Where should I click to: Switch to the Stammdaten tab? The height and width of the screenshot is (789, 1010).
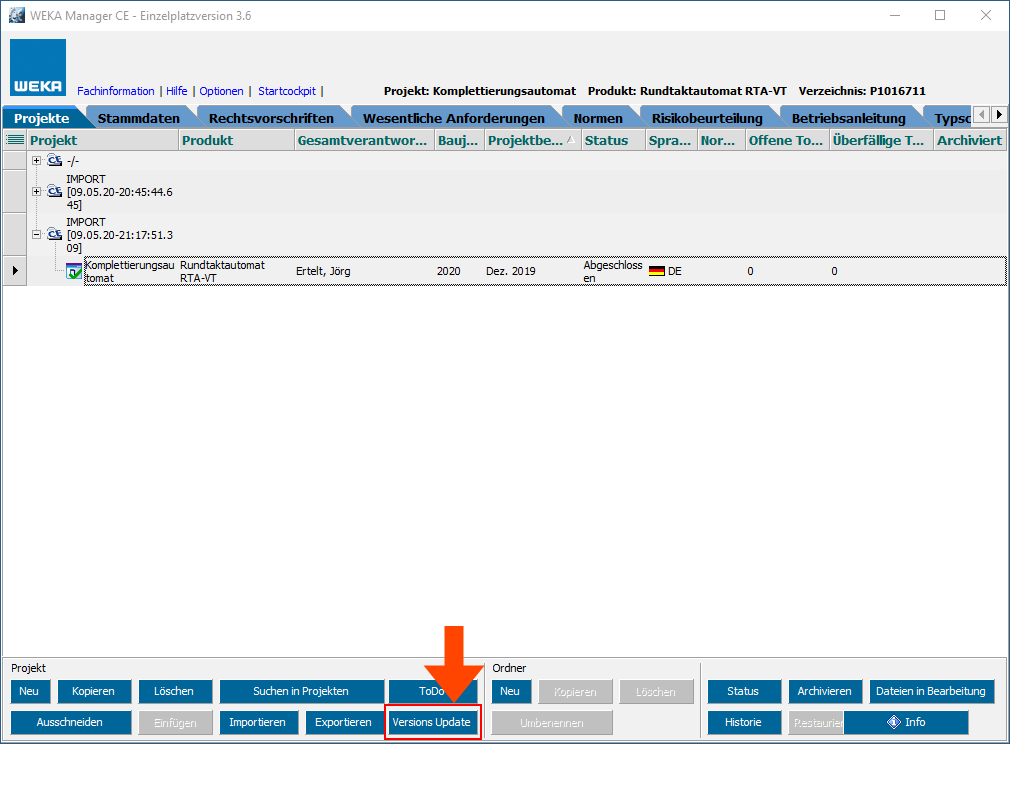pos(138,118)
